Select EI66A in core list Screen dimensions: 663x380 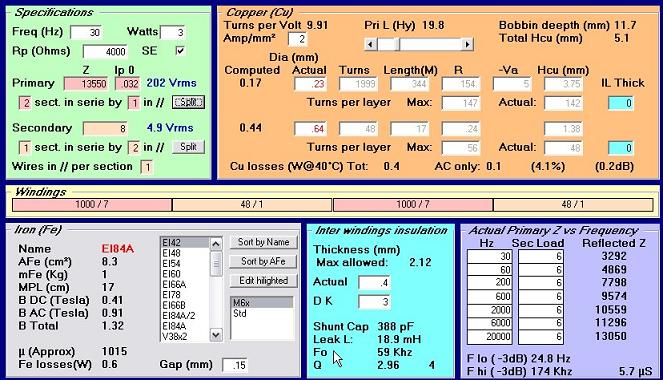[x=185, y=284]
